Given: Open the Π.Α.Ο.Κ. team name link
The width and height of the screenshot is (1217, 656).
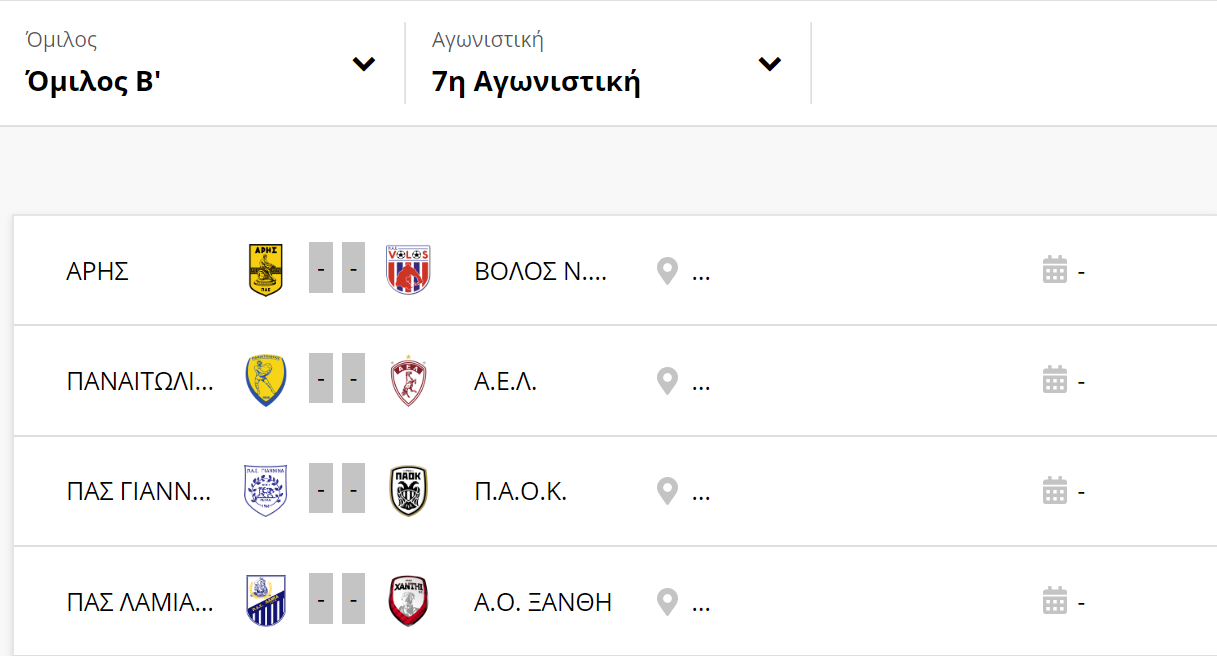Looking at the screenshot, I should point(520,492).
